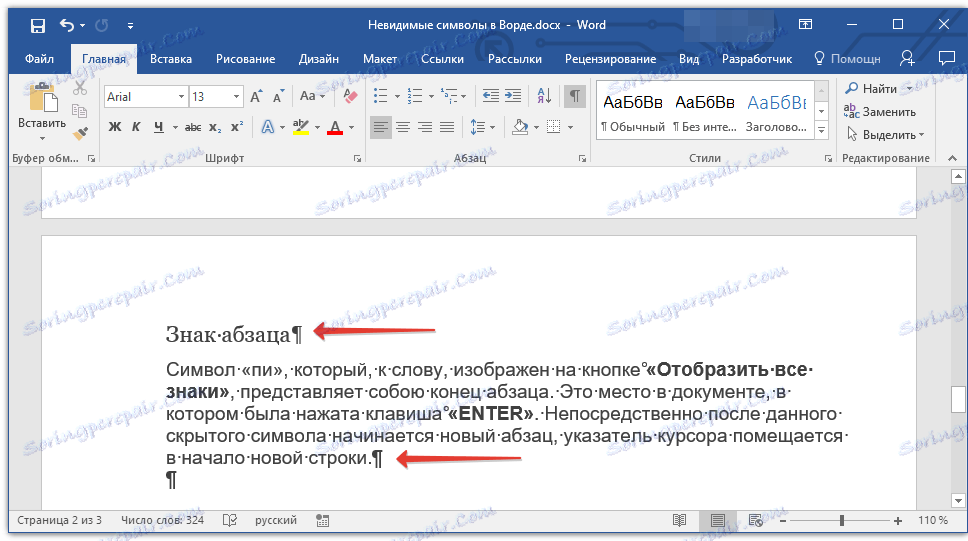Open the Дизайн ribbon tab
The width and height of the screenshot is (968, 541).
(319, 59)
